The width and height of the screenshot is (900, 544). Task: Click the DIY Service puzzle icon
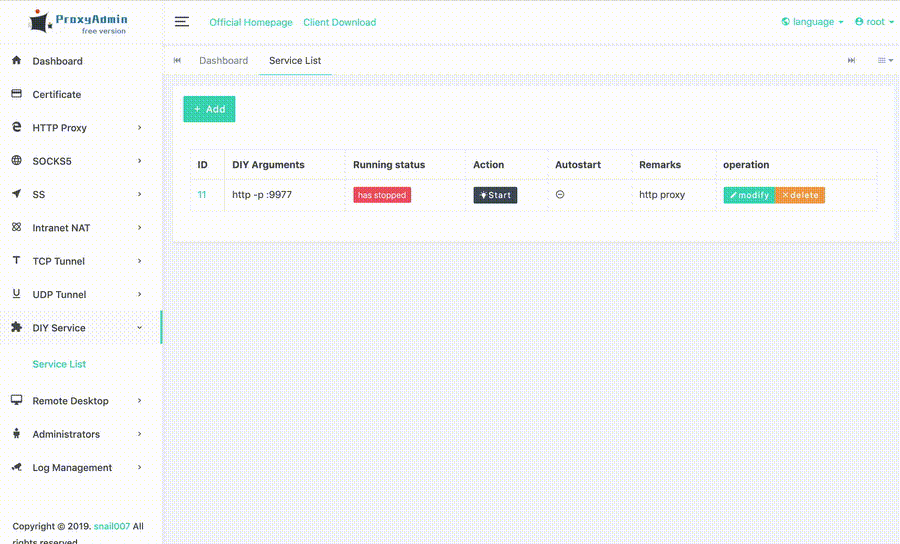[x=16, y=327]
